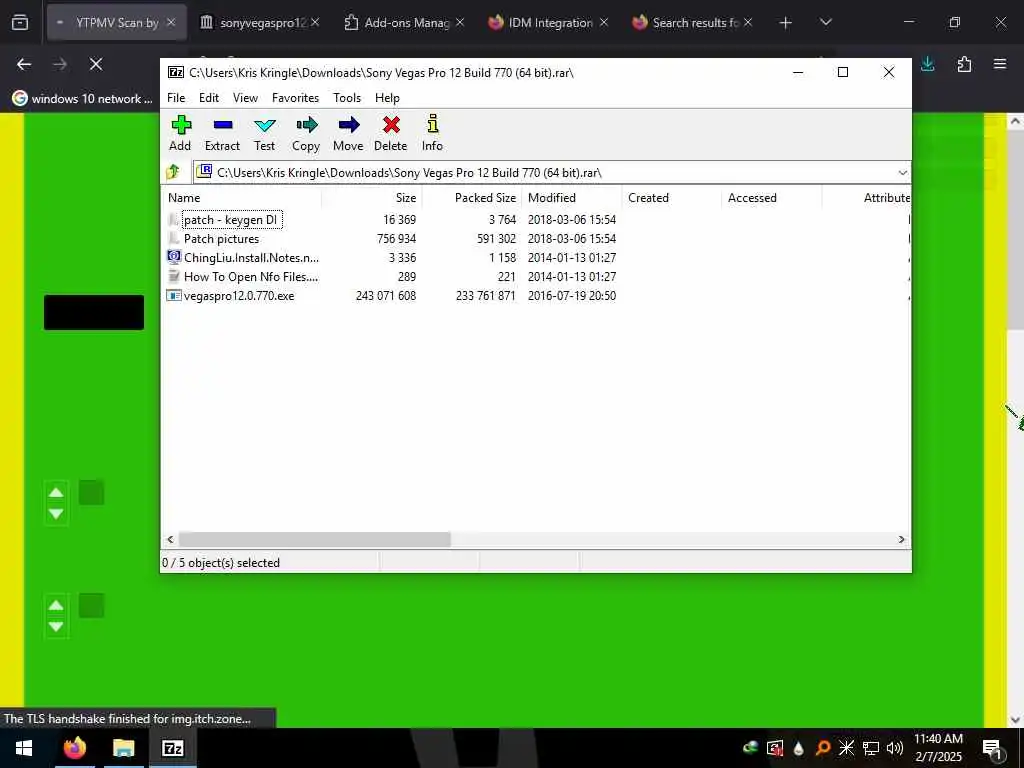Image resolution: width=1024 pixels, height=768 pixels.
Task: Click the upper down-arrow stepper on page
Action: tap(56, 514)
